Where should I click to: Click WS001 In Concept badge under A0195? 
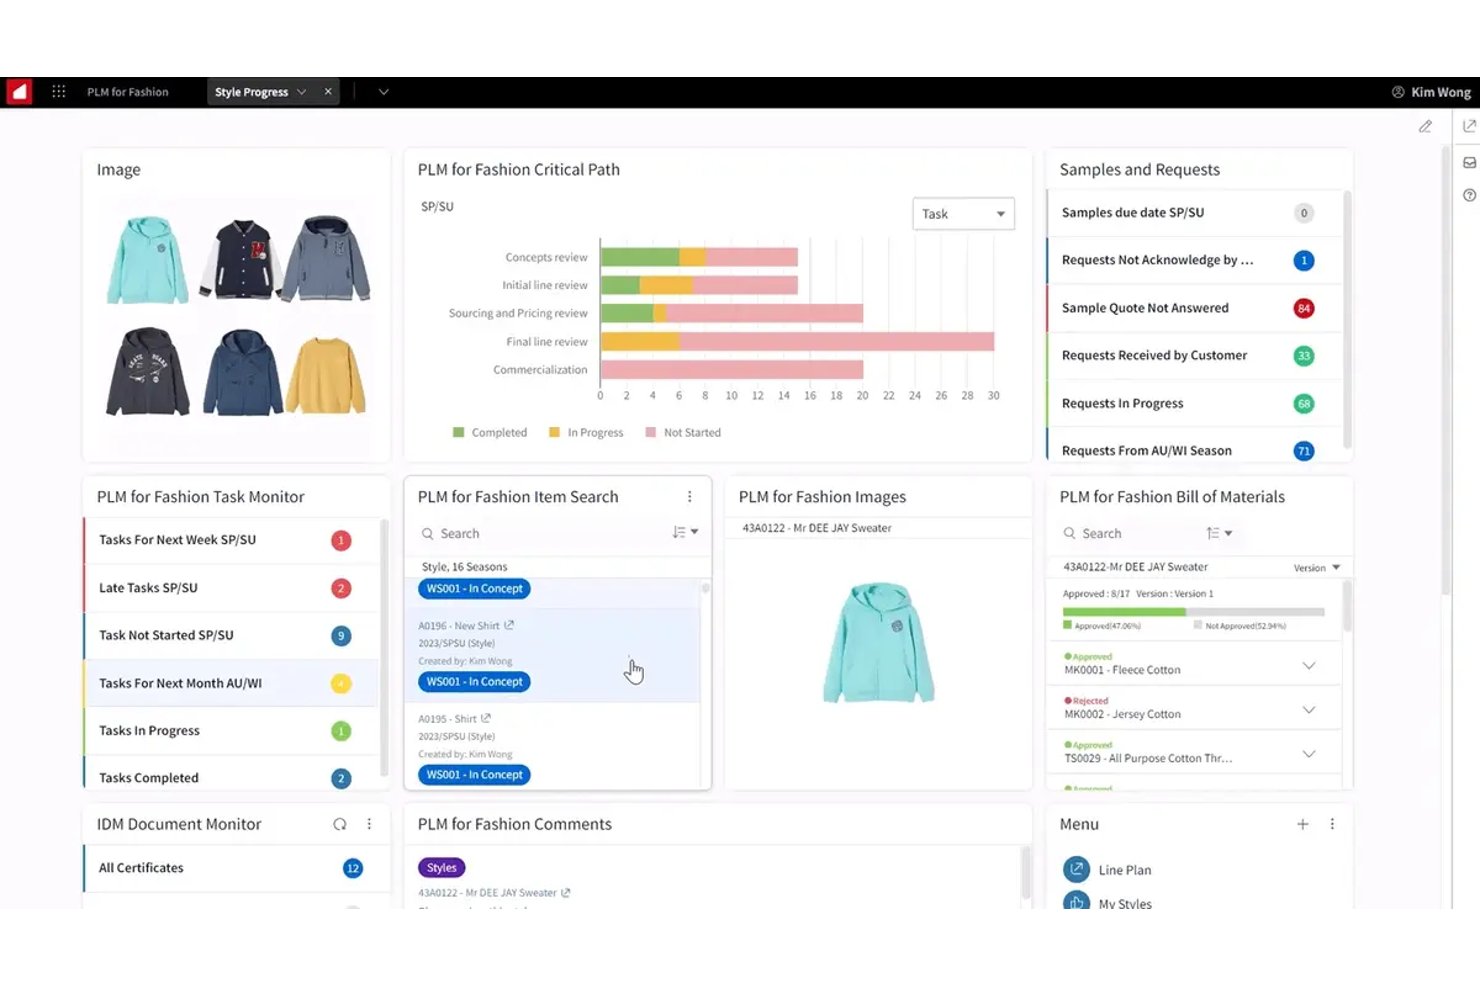[474, 775]
